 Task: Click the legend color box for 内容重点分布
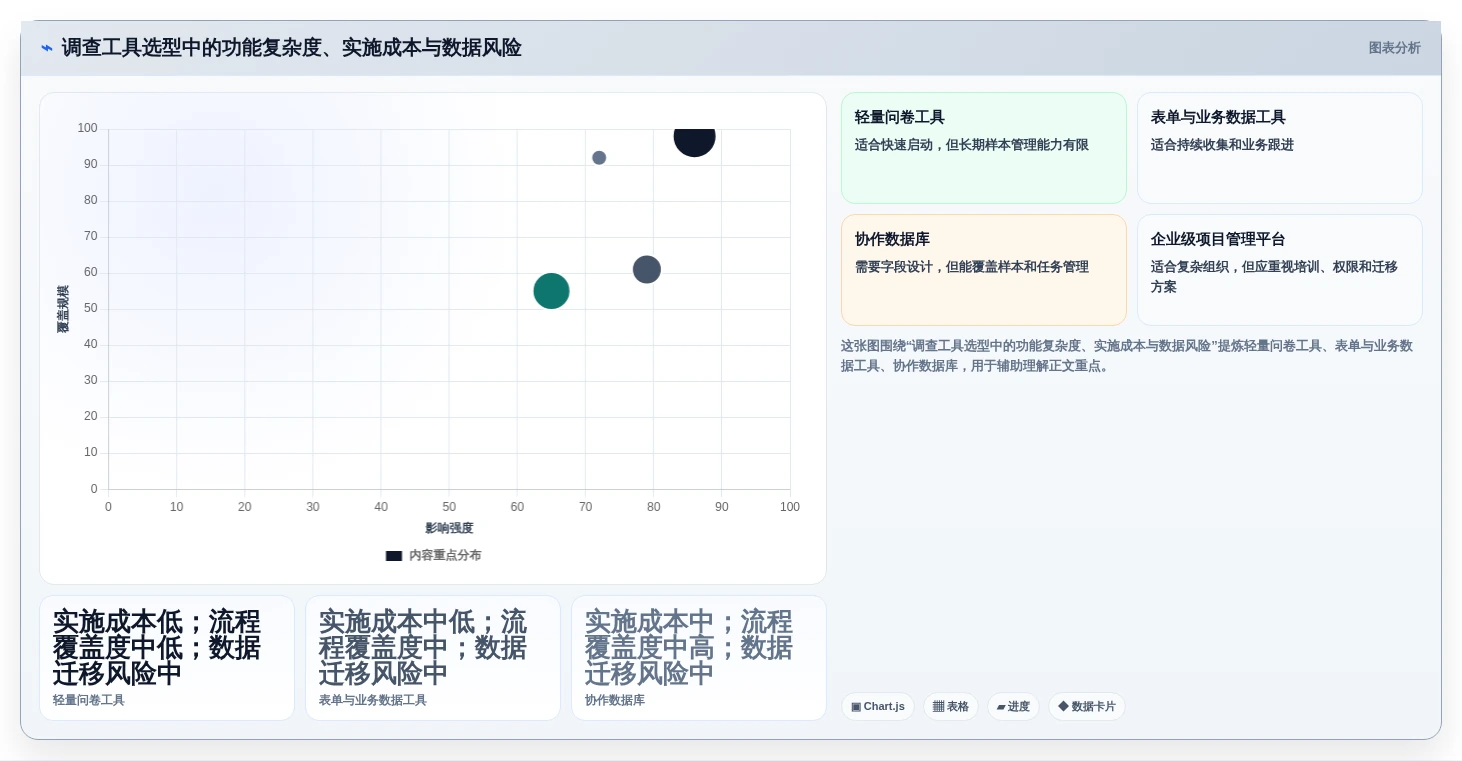(394, 556)
